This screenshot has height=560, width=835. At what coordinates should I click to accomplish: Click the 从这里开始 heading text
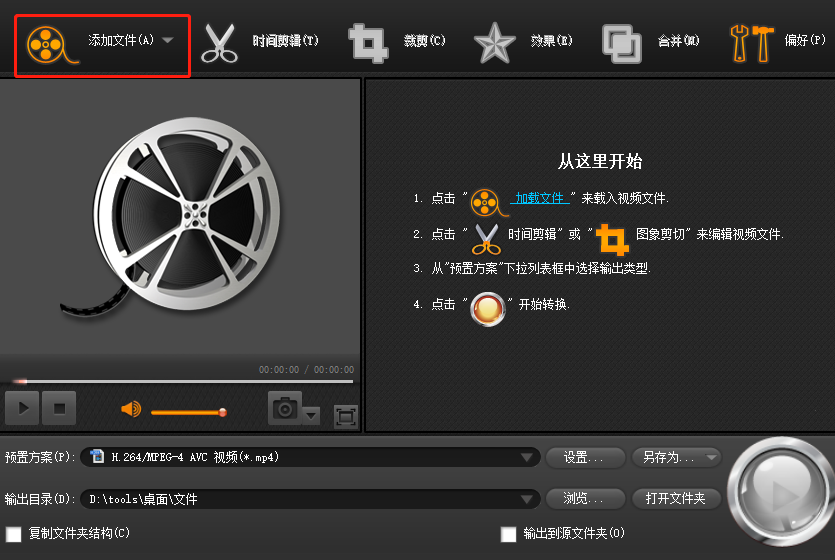click(x=600, y=161)
